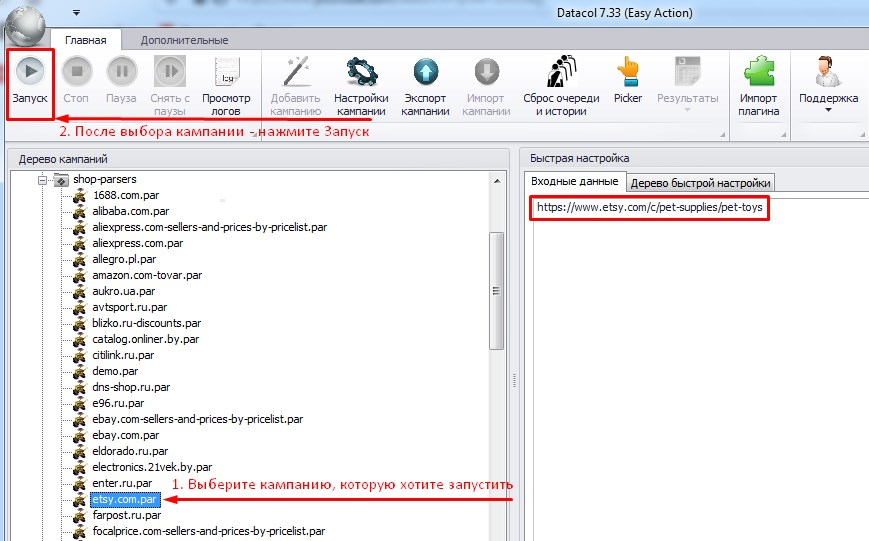Click the icon beside citilink.ru.par
The width and height of the screenshot is (869, 541).
click(80, 355)
